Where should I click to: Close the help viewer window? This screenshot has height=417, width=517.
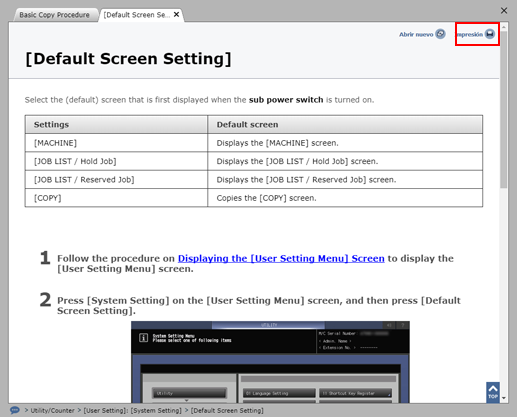click(x=504, y=11)
